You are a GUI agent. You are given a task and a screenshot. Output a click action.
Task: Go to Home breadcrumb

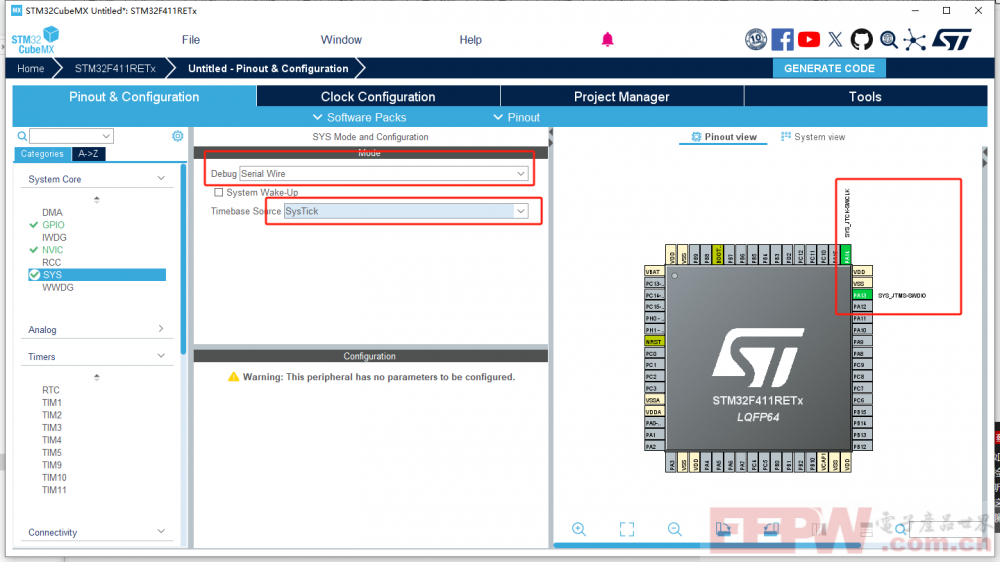coord(31,68)
